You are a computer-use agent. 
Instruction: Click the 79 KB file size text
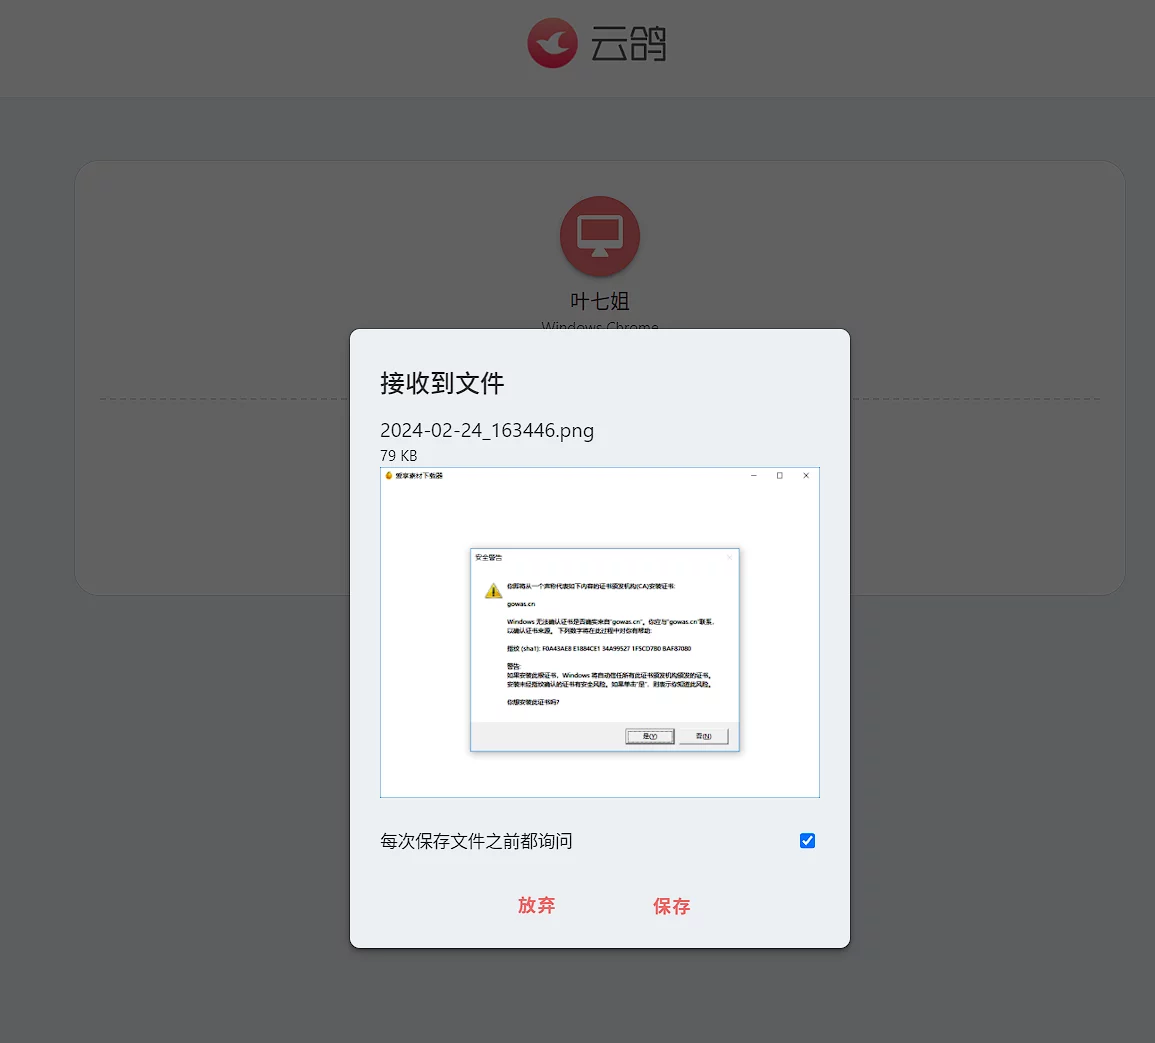click(x=398, y=456)
